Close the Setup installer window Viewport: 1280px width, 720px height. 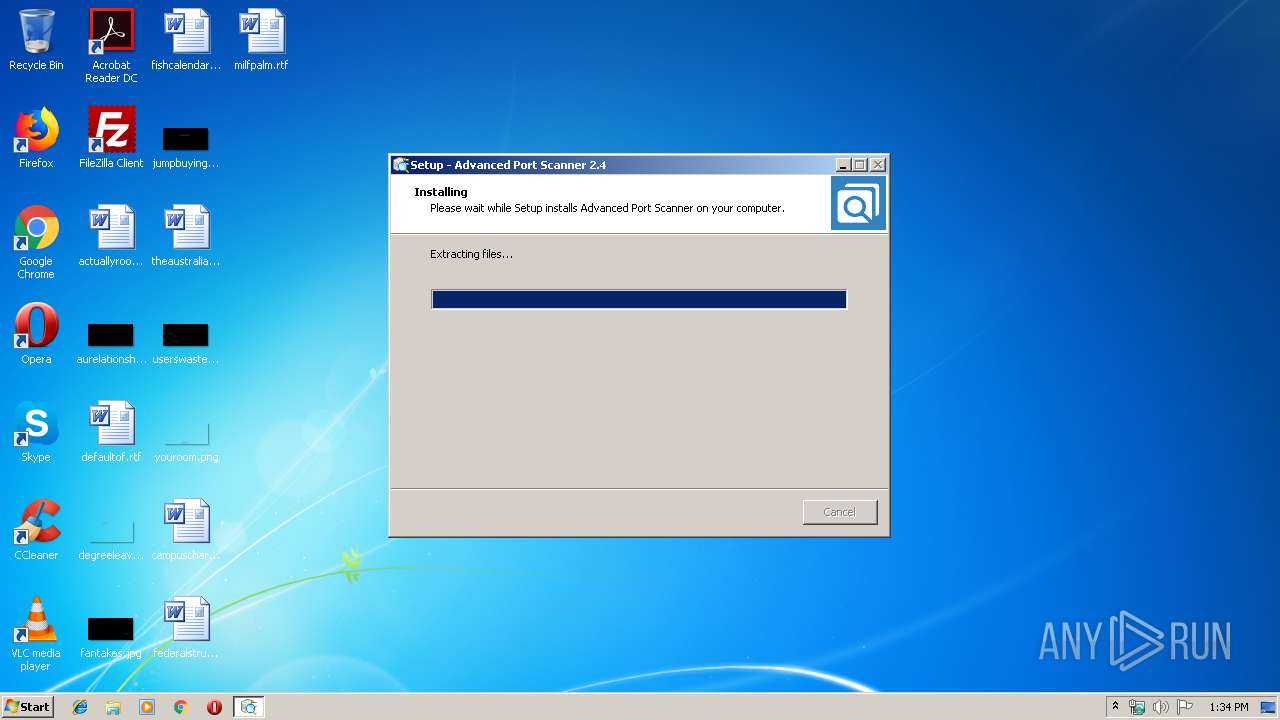pos(878,165)
